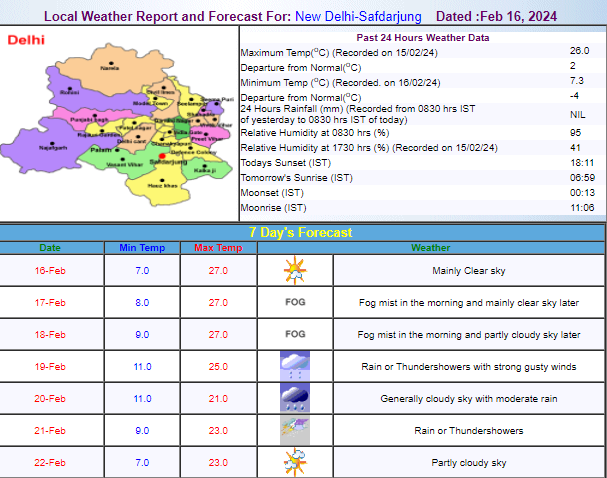Click the 18-Feb date cell
This screenshot has width=607, height=478.
(50, 335)
